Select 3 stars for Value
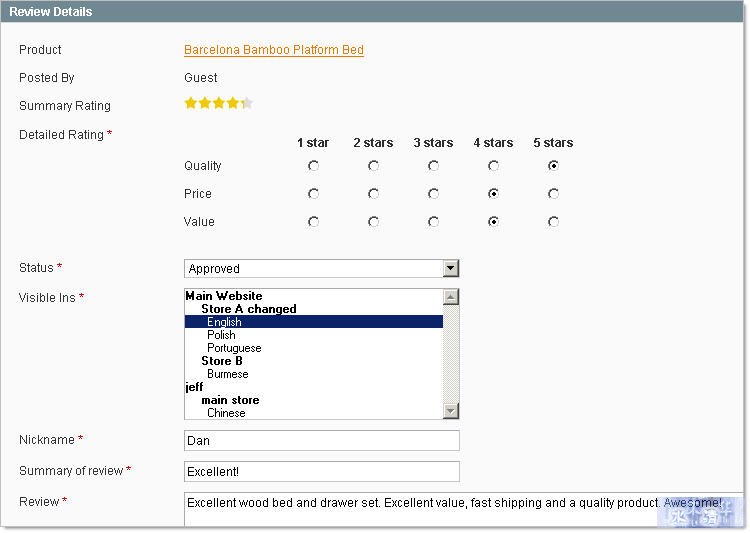Viewport: 750px width, 533px height. (433, 222)
